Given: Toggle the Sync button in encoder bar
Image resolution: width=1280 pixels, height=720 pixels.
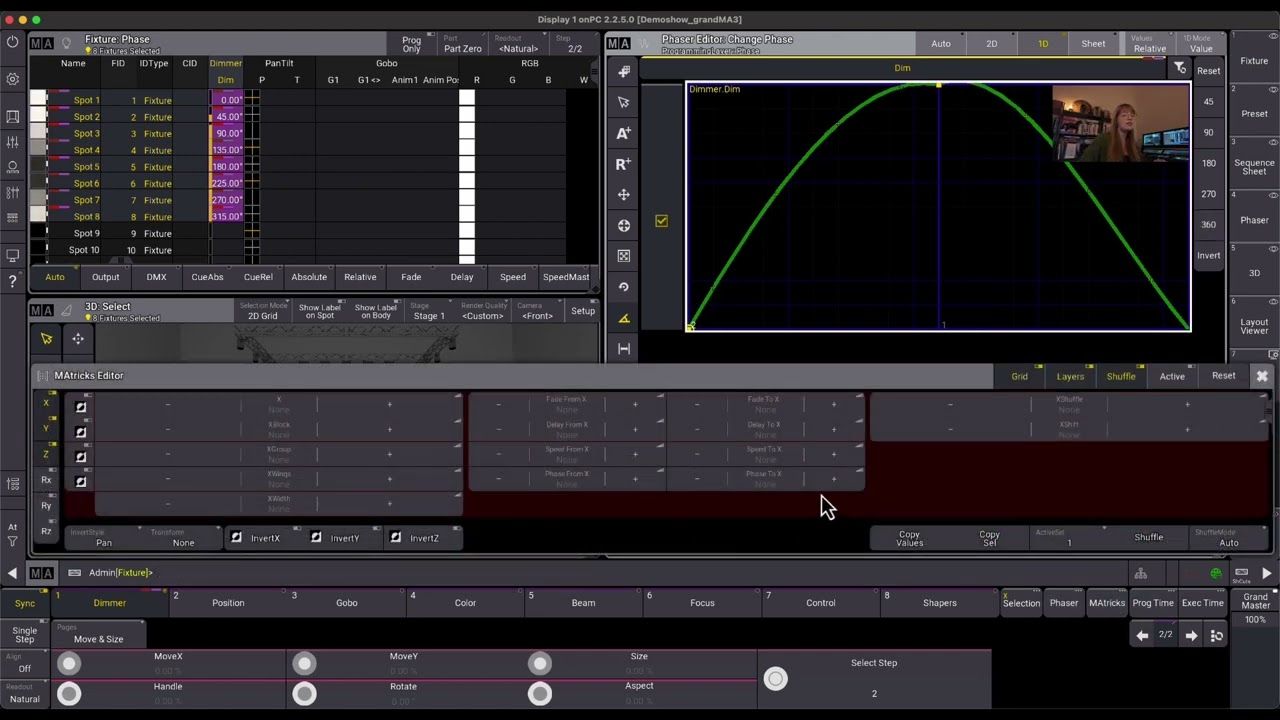Looking at the screenshot, I should click(x=25, y=603).
